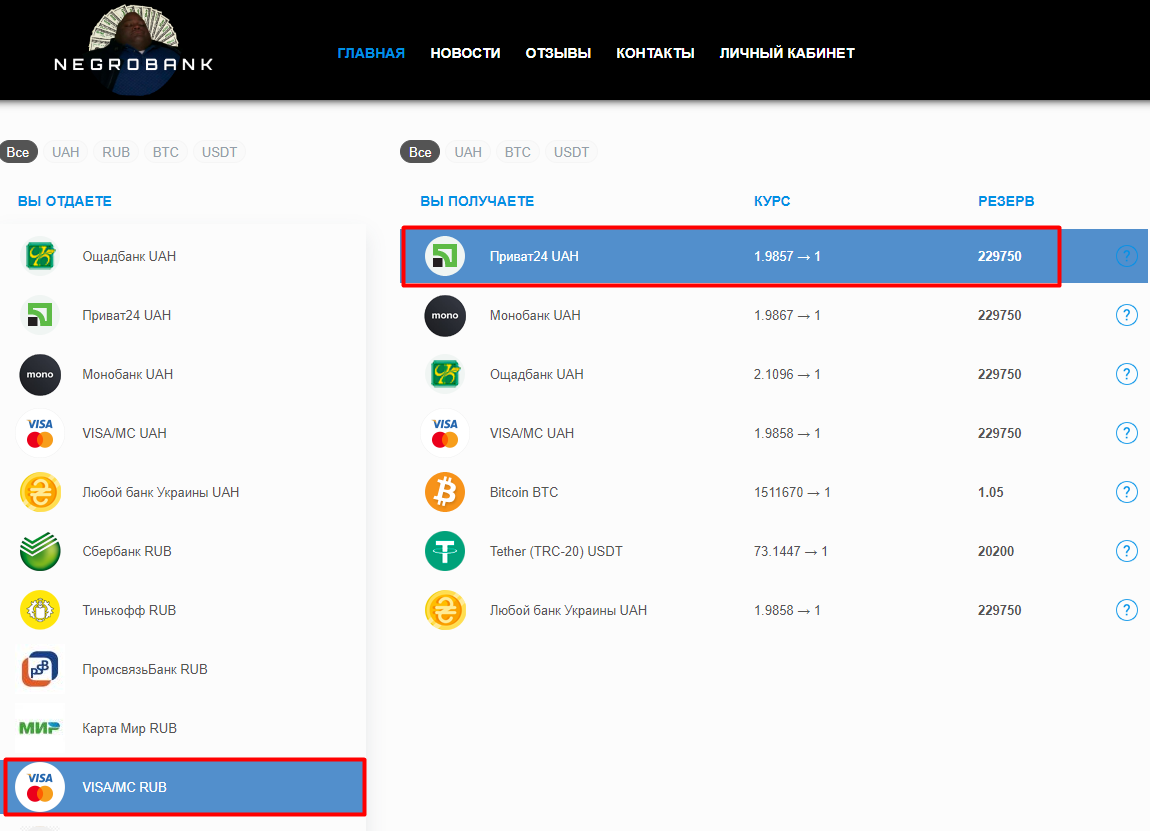Viewport: 1150px width, 831px height.
Task: Open ЛИЧНЫЙ КАБИНЕТ menu item
Action: [787, 53]
